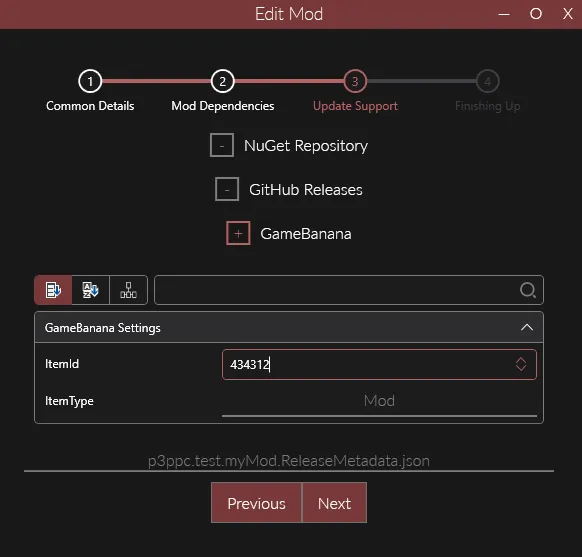Click the Next button
Viewport: 582px width, 557px height.
(x=334, y=503)
